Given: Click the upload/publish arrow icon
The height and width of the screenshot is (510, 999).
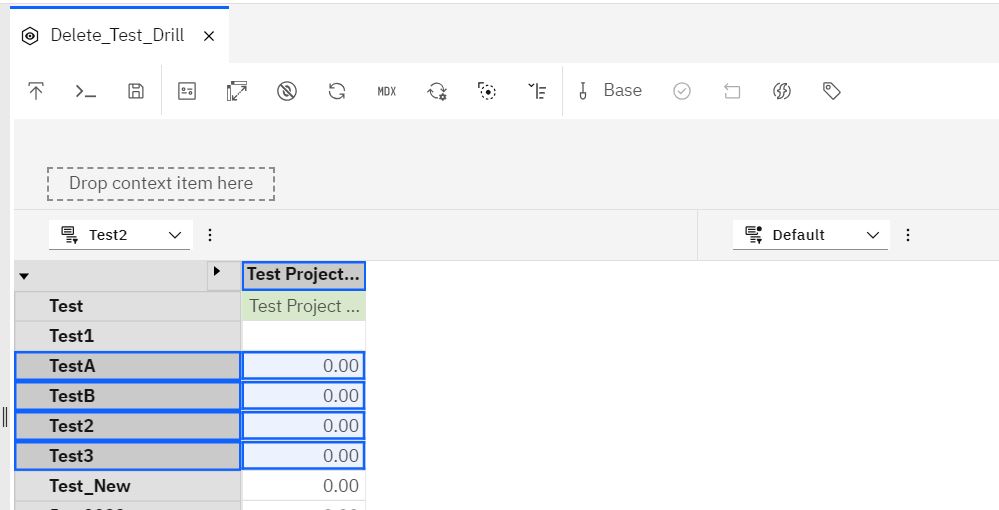Looking at the screenshot, I should pos(36,91).
